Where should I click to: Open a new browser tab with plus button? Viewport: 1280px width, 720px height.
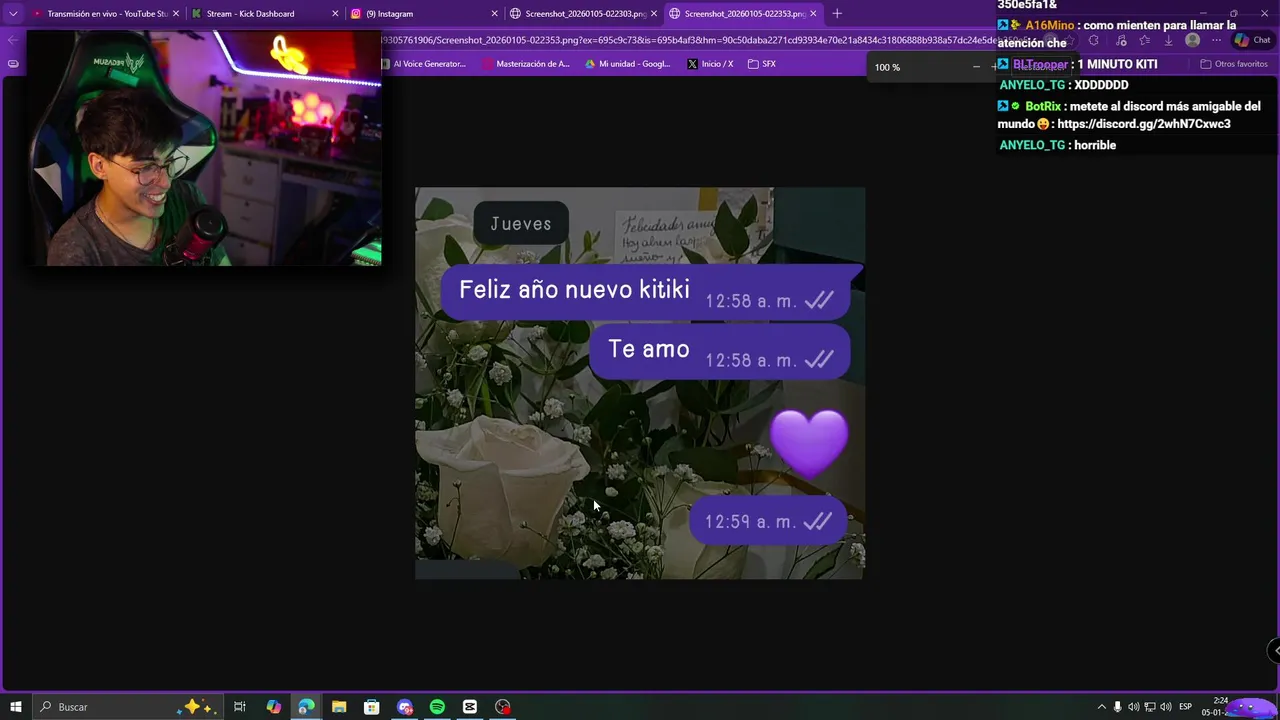click(837, 14)
